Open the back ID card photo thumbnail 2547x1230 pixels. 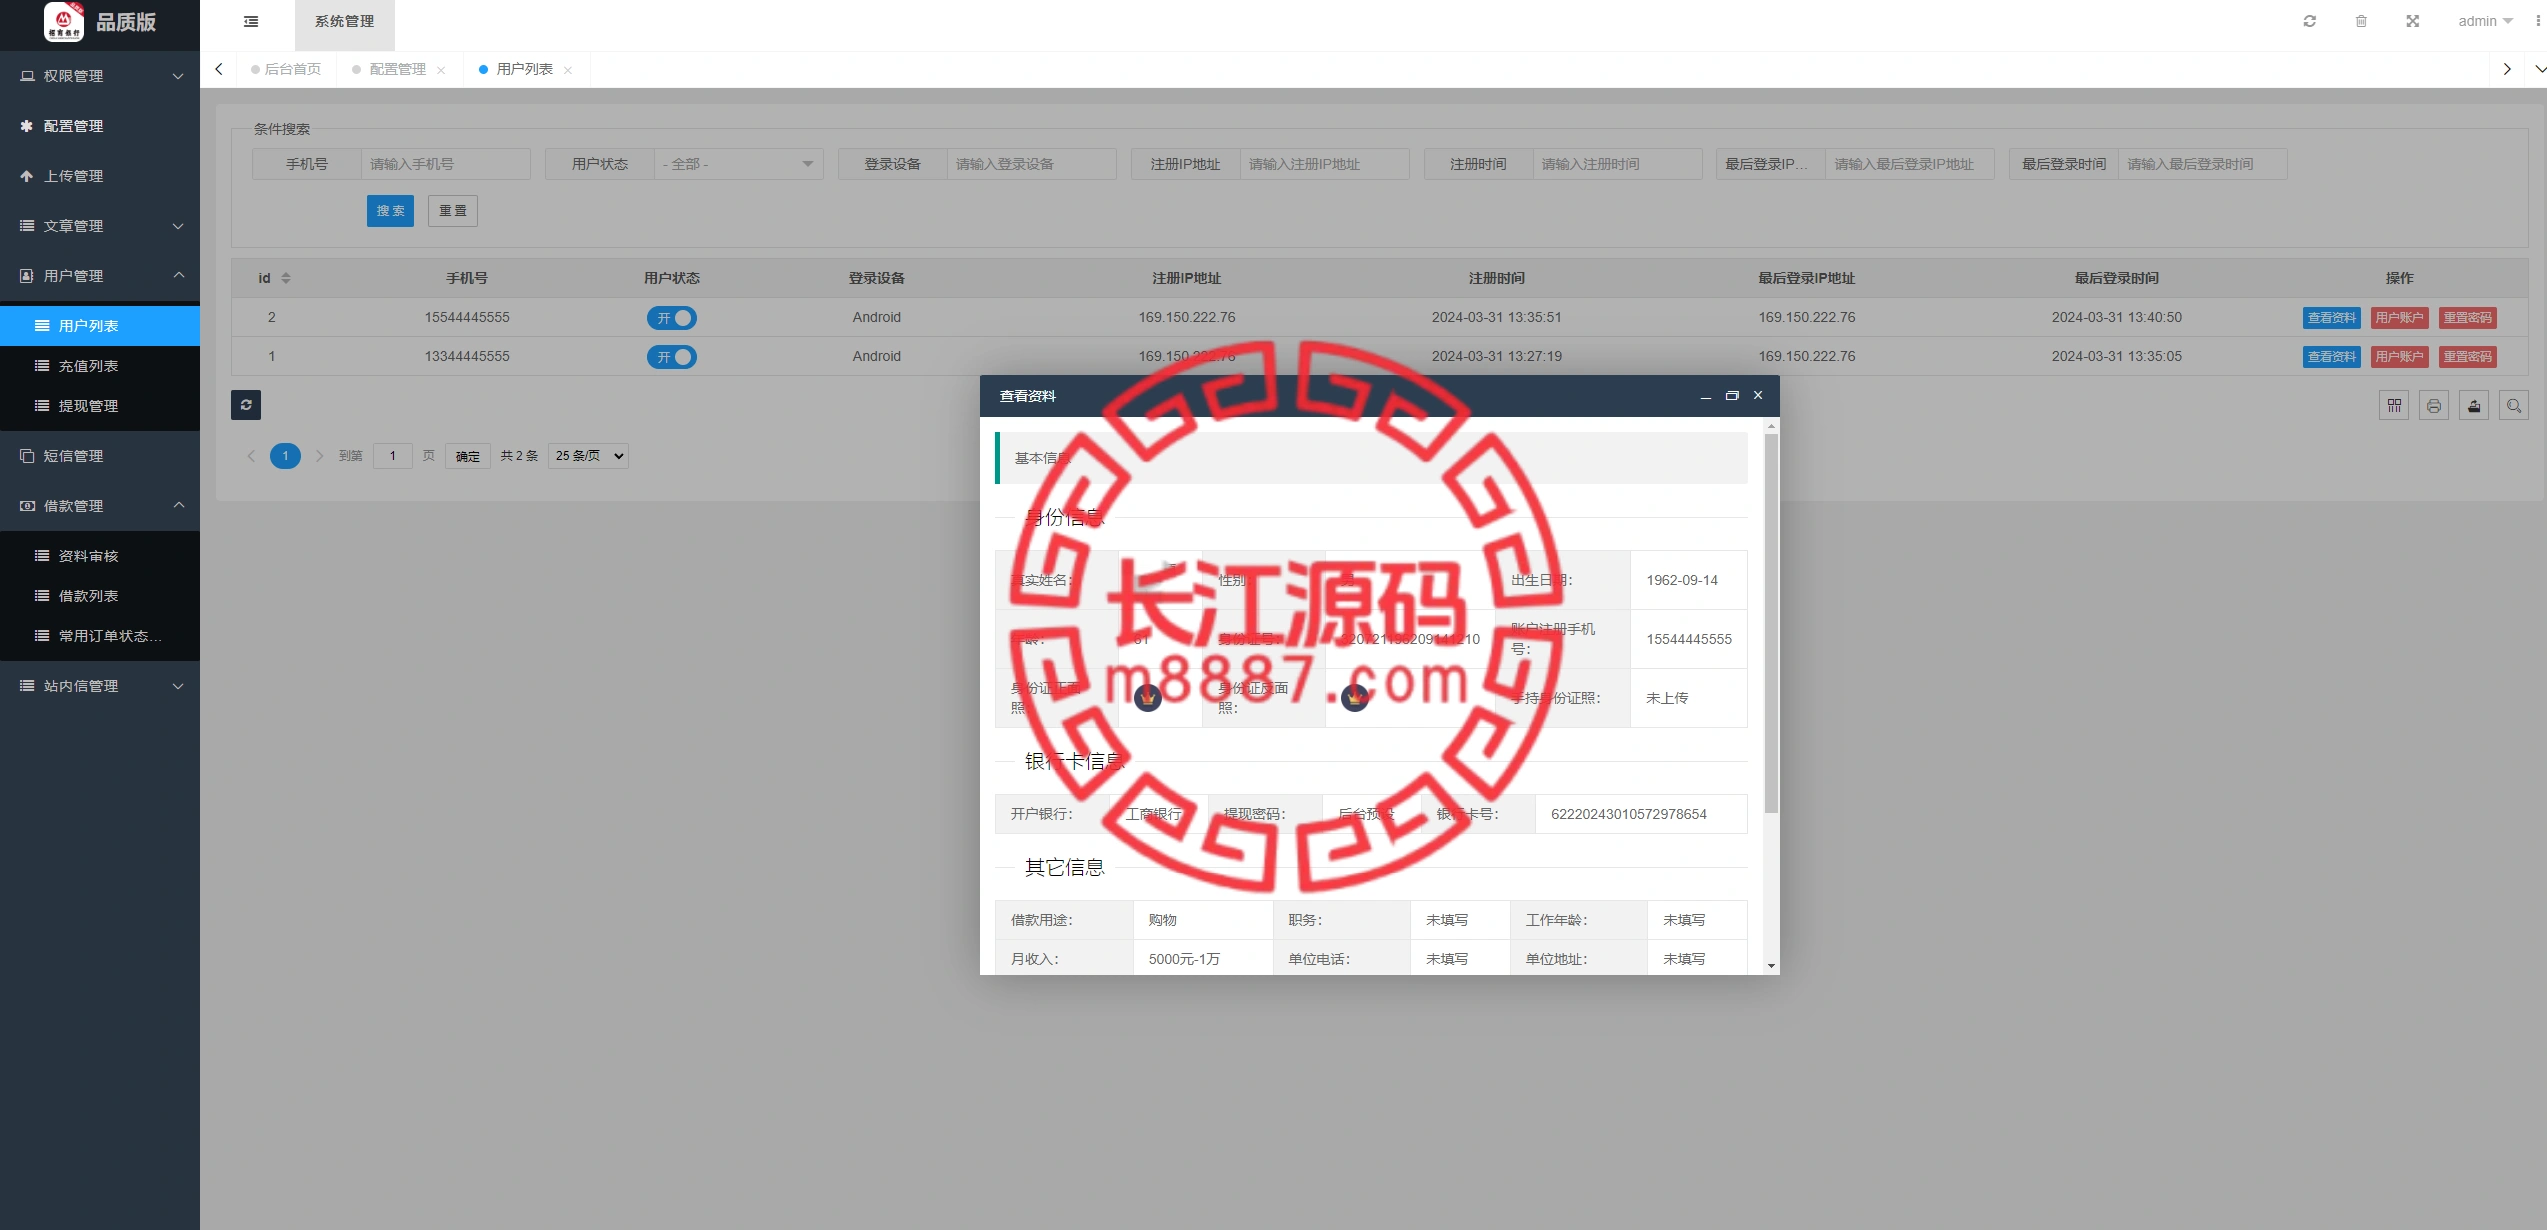click(x=1355, y=697)
